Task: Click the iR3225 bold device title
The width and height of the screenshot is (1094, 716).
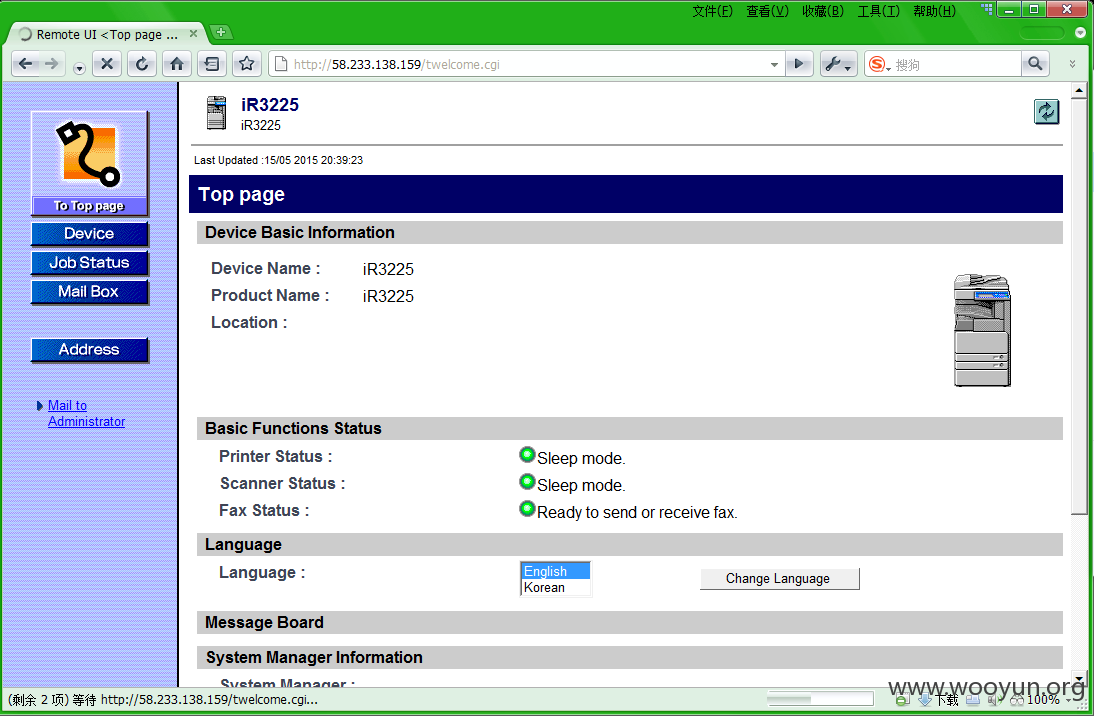Action: tap(270, 105)
